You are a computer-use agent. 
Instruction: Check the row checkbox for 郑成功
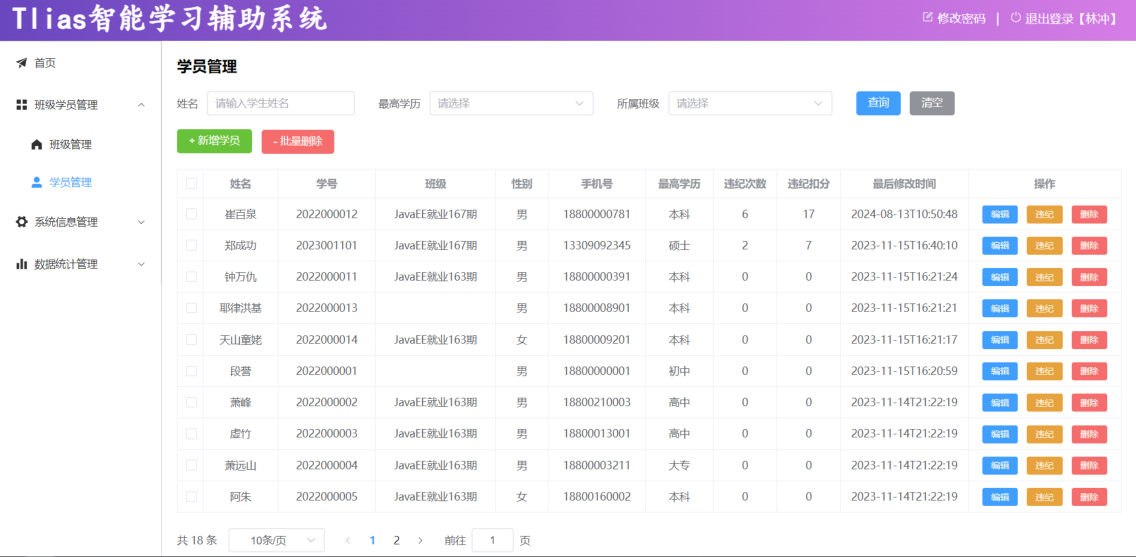[x=191, y=246]
